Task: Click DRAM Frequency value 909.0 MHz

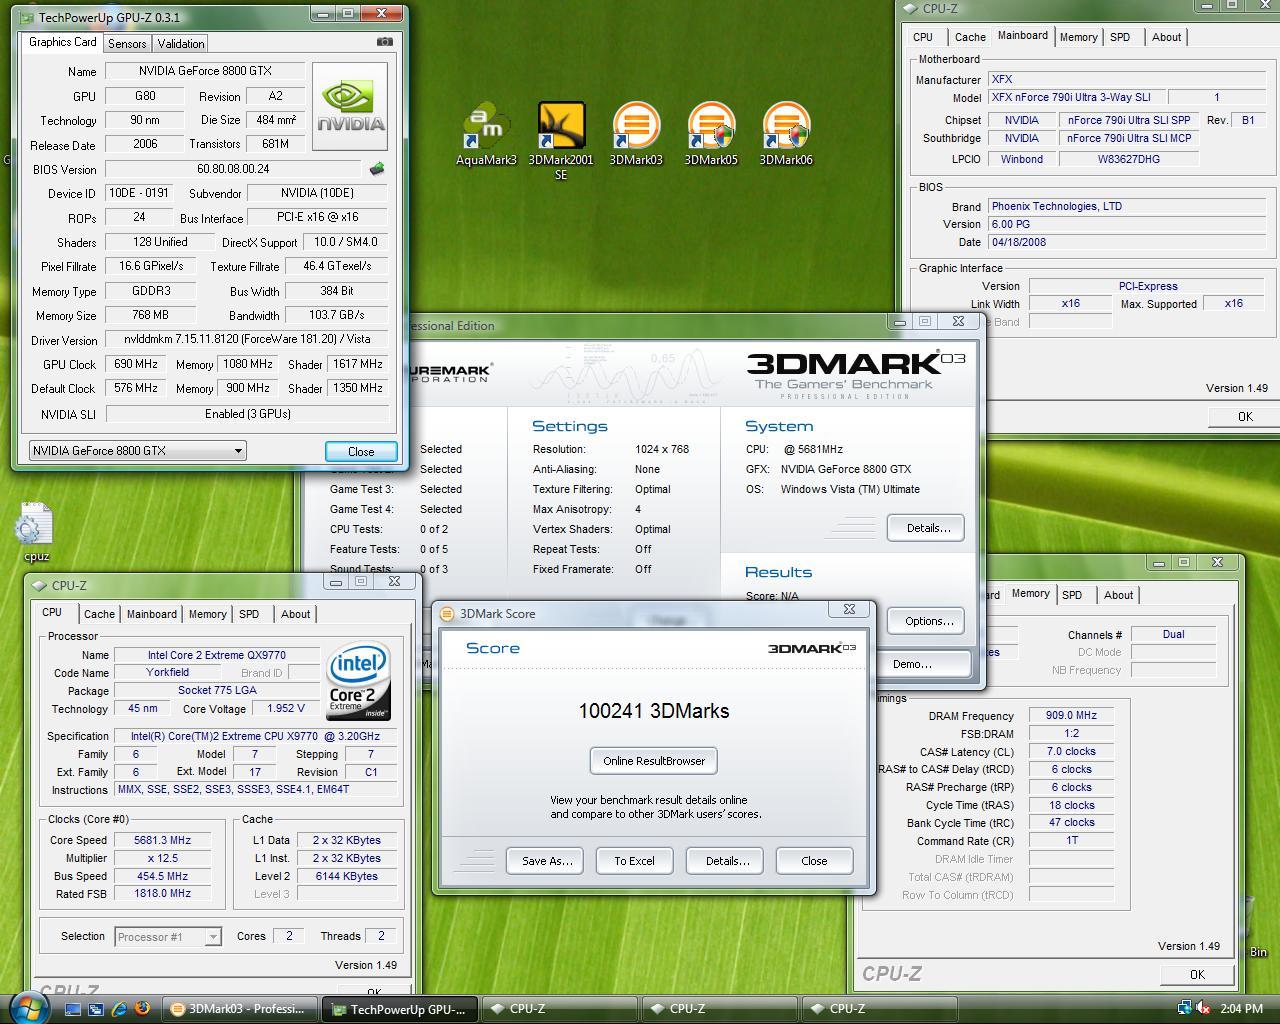Action: click(1071, 716)
